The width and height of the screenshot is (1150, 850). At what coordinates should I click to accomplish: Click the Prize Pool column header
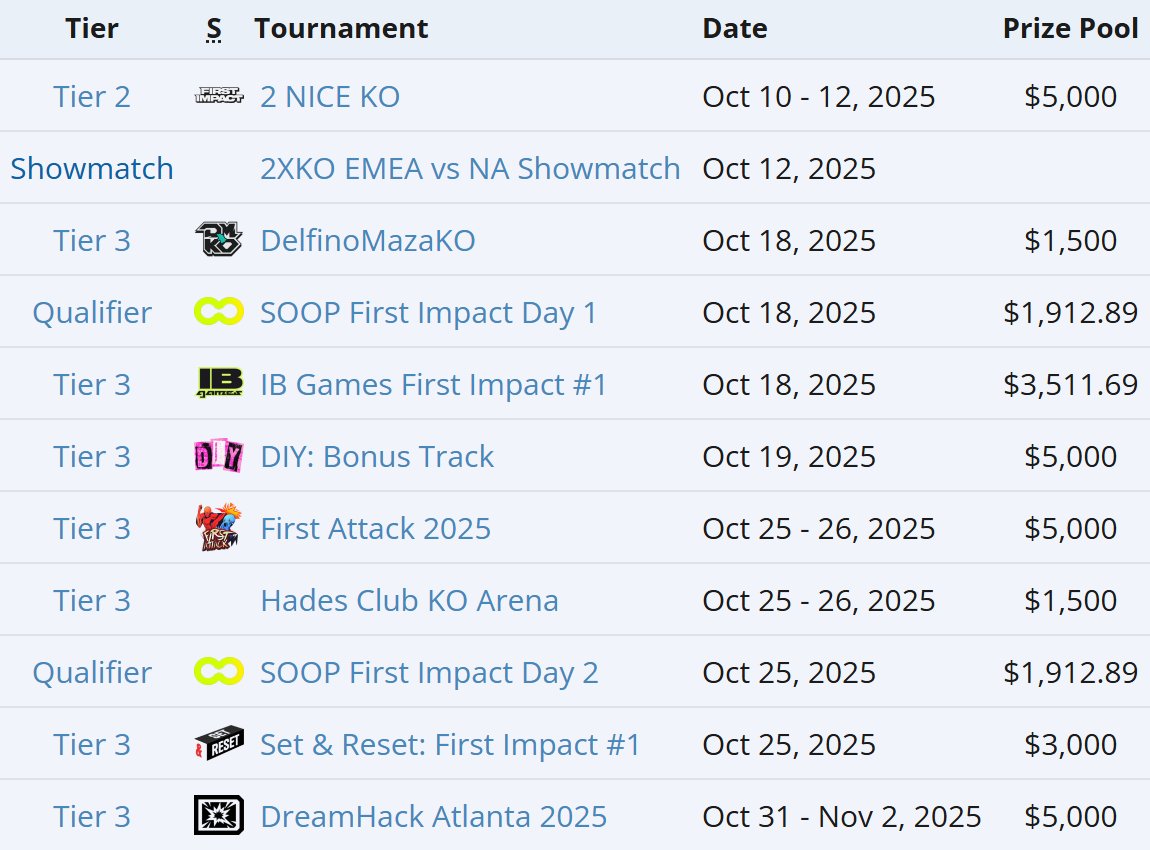point(1070,29)
